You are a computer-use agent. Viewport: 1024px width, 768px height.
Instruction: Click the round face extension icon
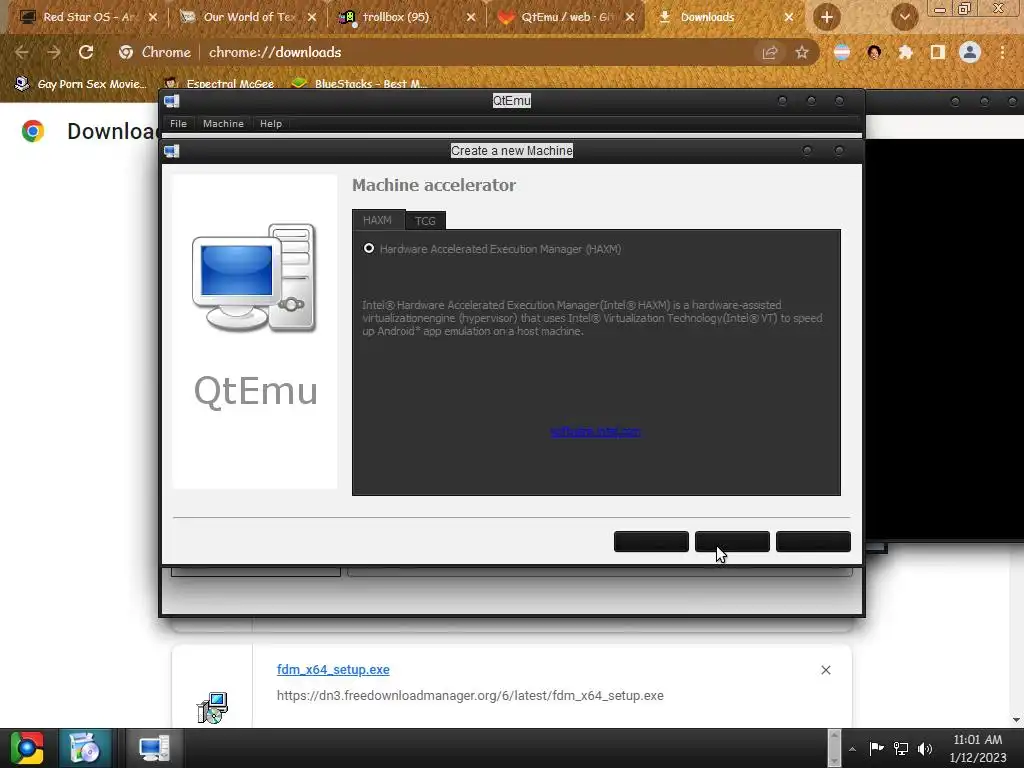(x=874, y=52)
